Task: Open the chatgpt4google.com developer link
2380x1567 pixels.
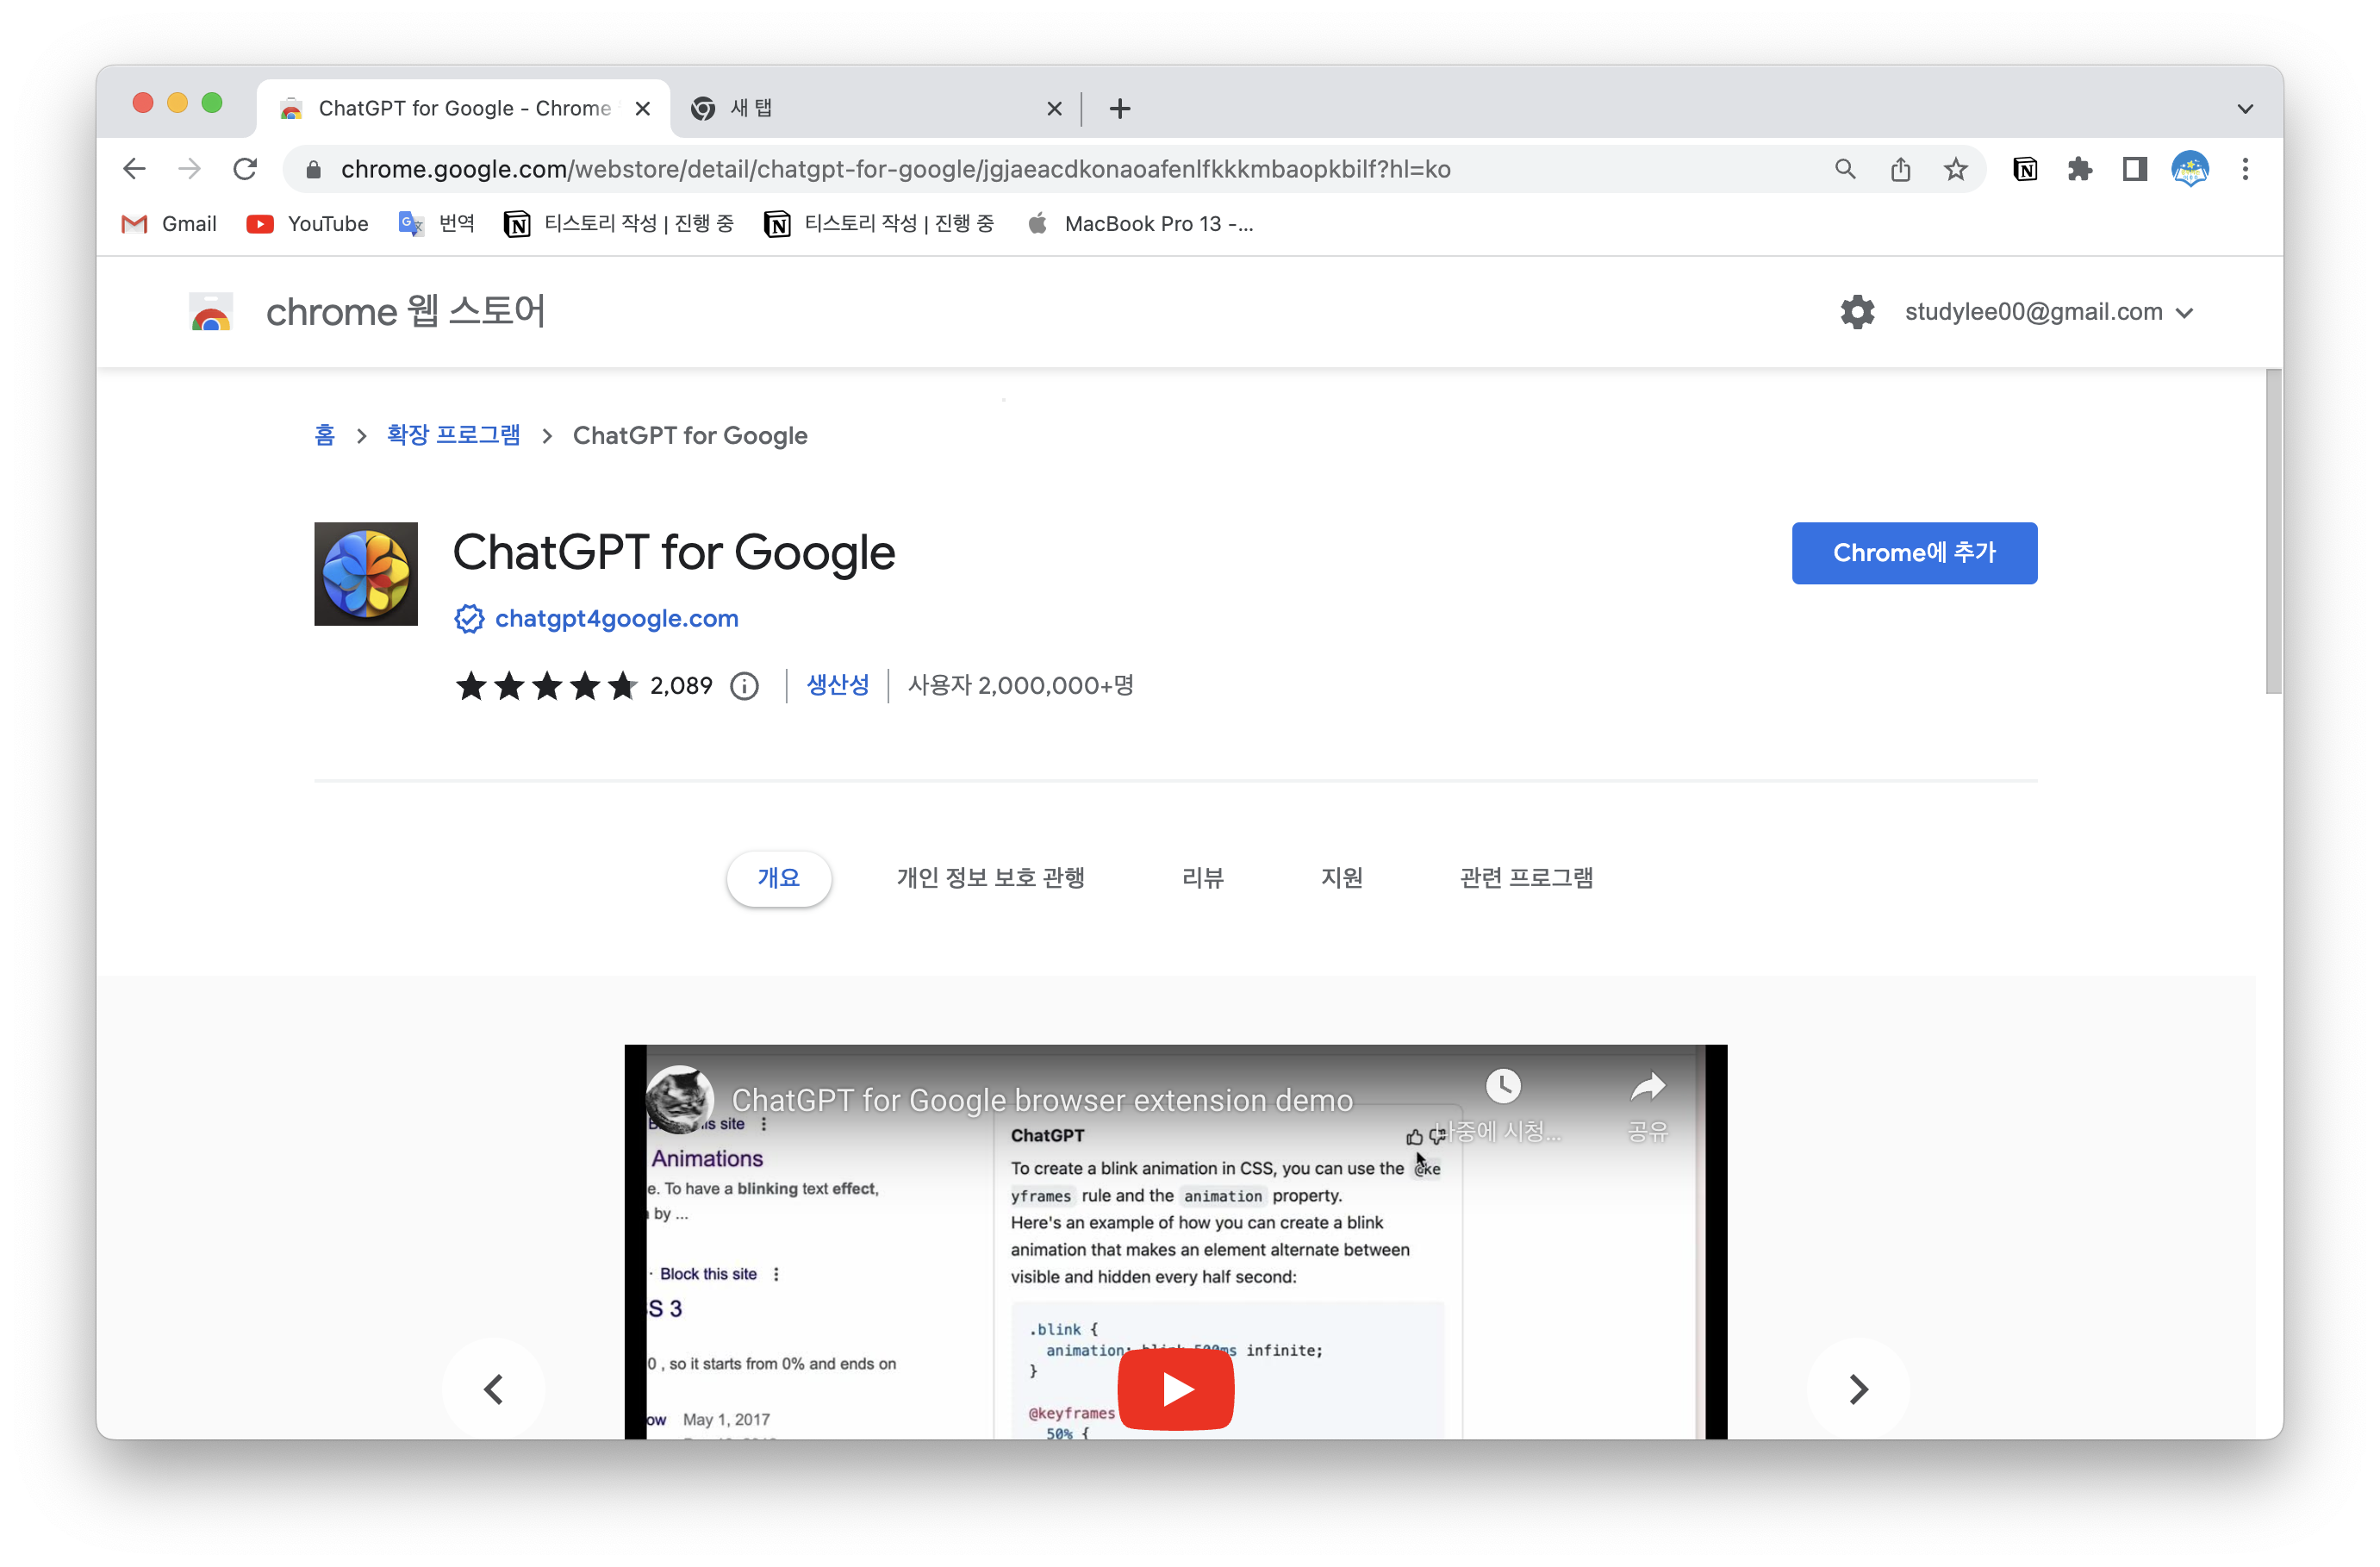Action: click(616, 619)
